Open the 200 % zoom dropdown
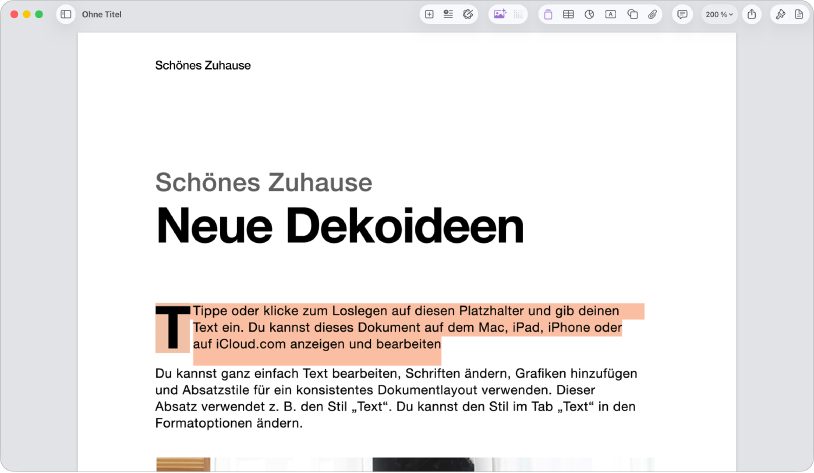This screenshot has width=814, height=473. point(719,15)
